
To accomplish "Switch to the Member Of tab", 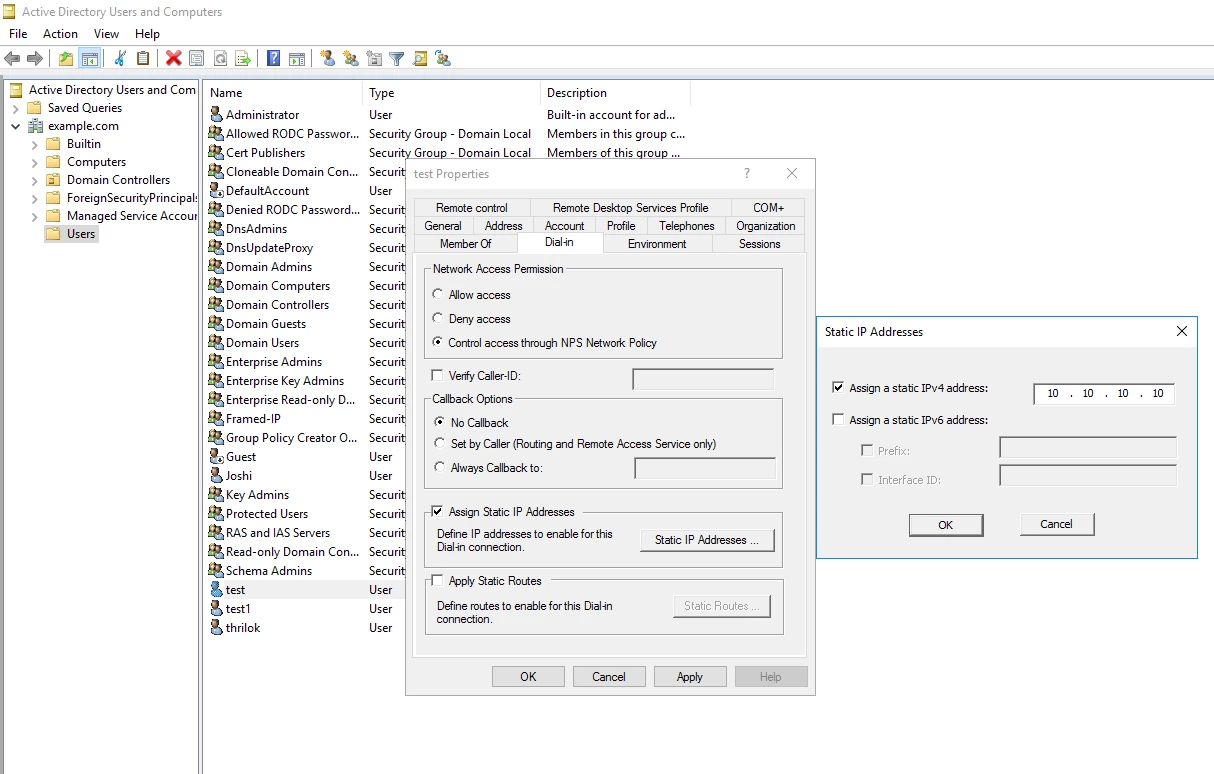I will click(466, 244).
